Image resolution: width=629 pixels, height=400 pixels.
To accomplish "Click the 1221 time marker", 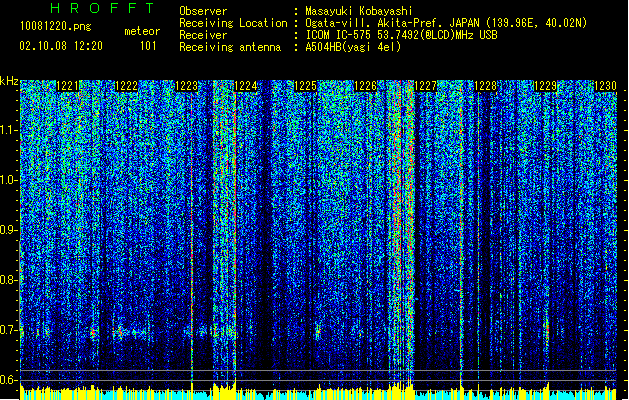I will tap(67, 86).
